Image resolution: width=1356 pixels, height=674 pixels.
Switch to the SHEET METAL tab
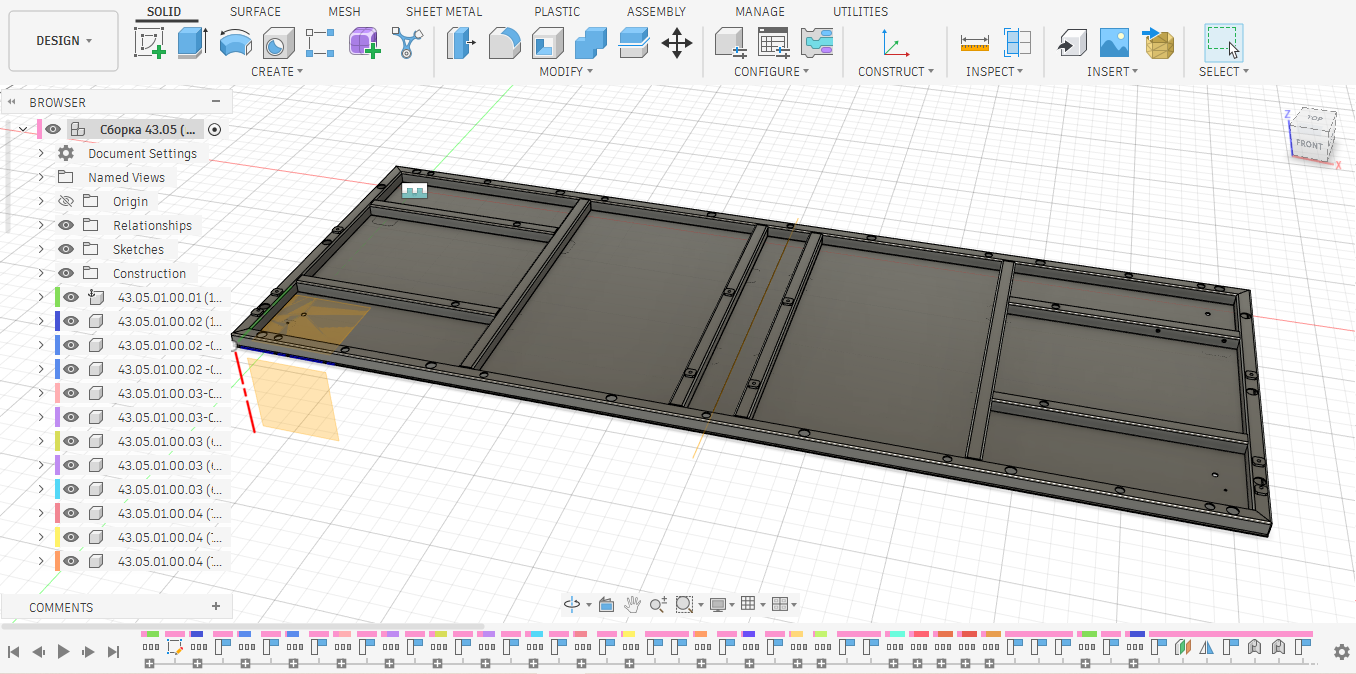(x=444, y=11)
